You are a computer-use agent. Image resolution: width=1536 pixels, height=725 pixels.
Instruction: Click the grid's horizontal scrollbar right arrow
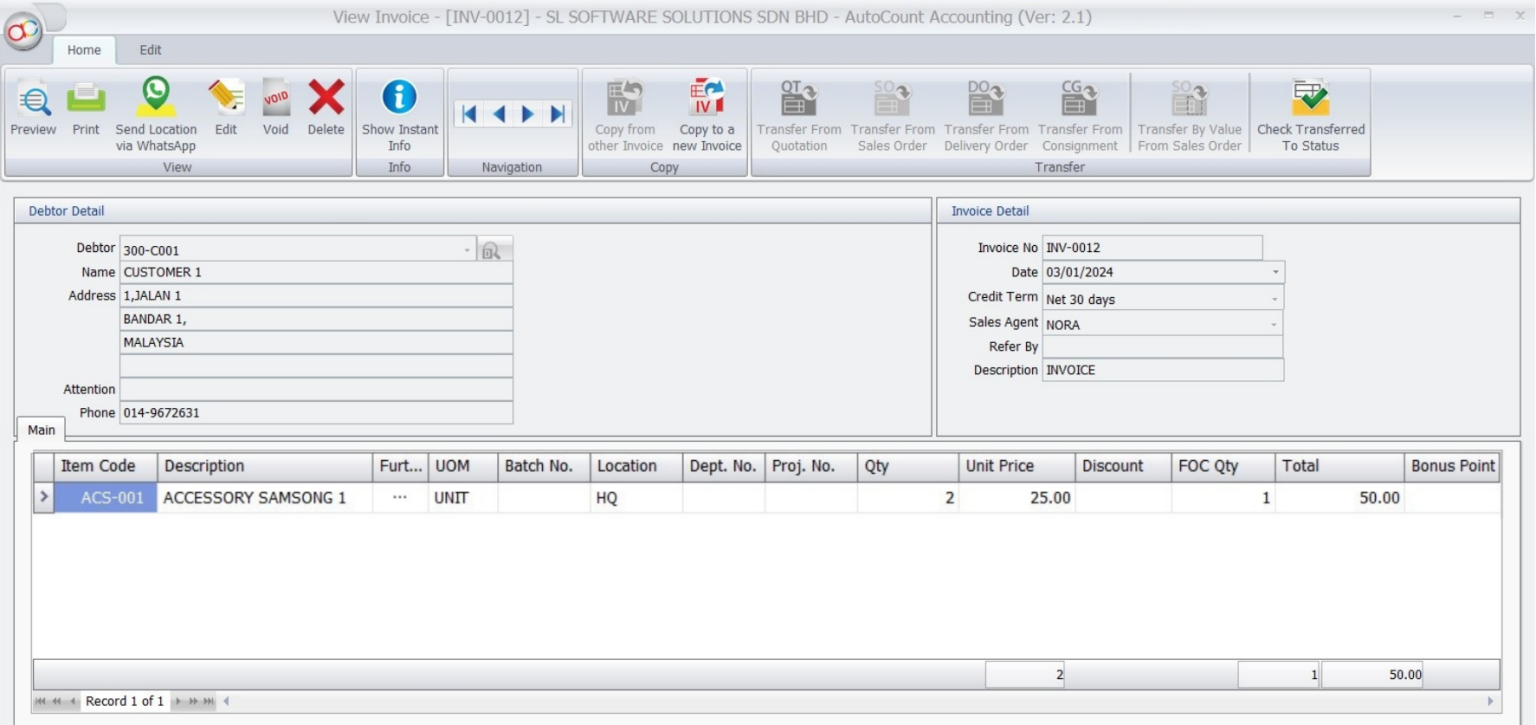point(1491,701)
